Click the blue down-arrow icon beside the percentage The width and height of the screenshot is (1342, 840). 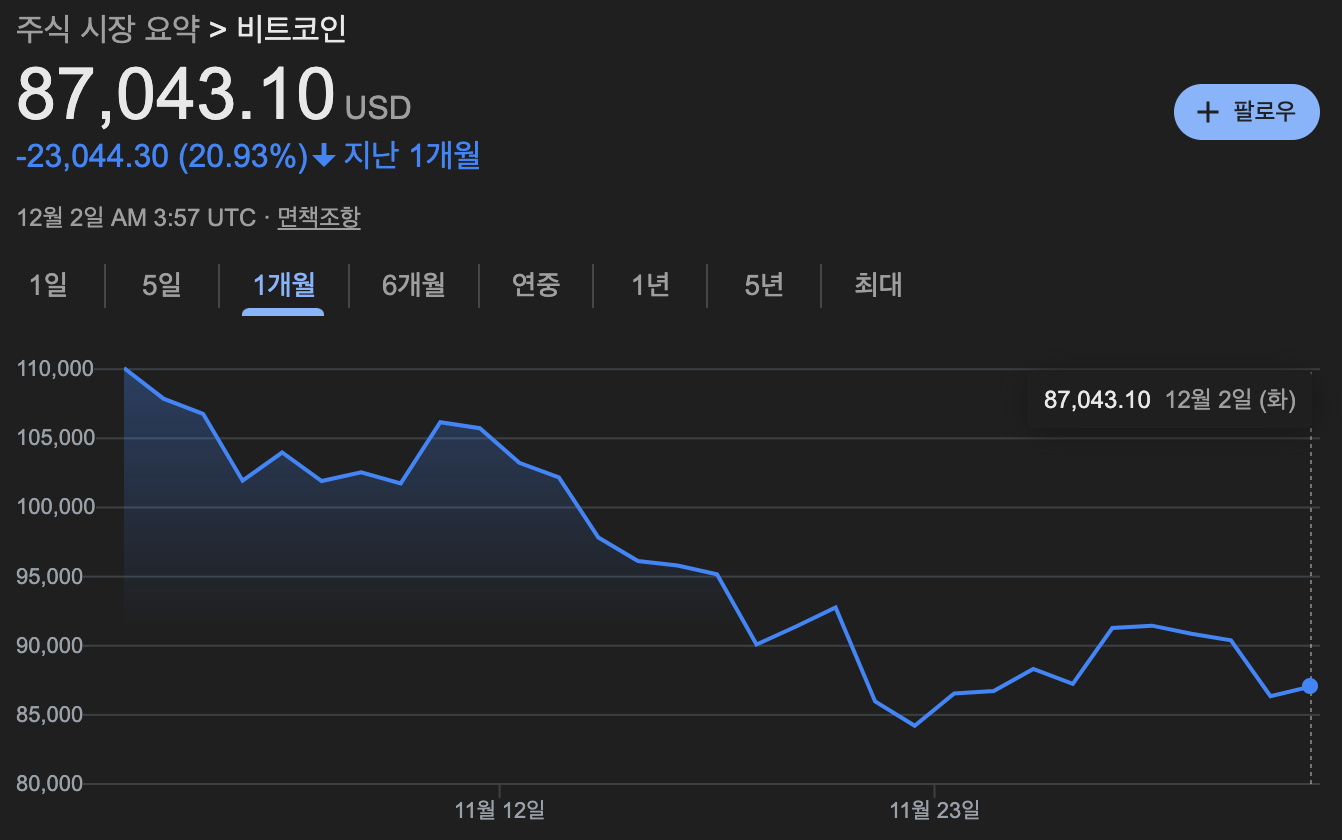pos(323,156)
